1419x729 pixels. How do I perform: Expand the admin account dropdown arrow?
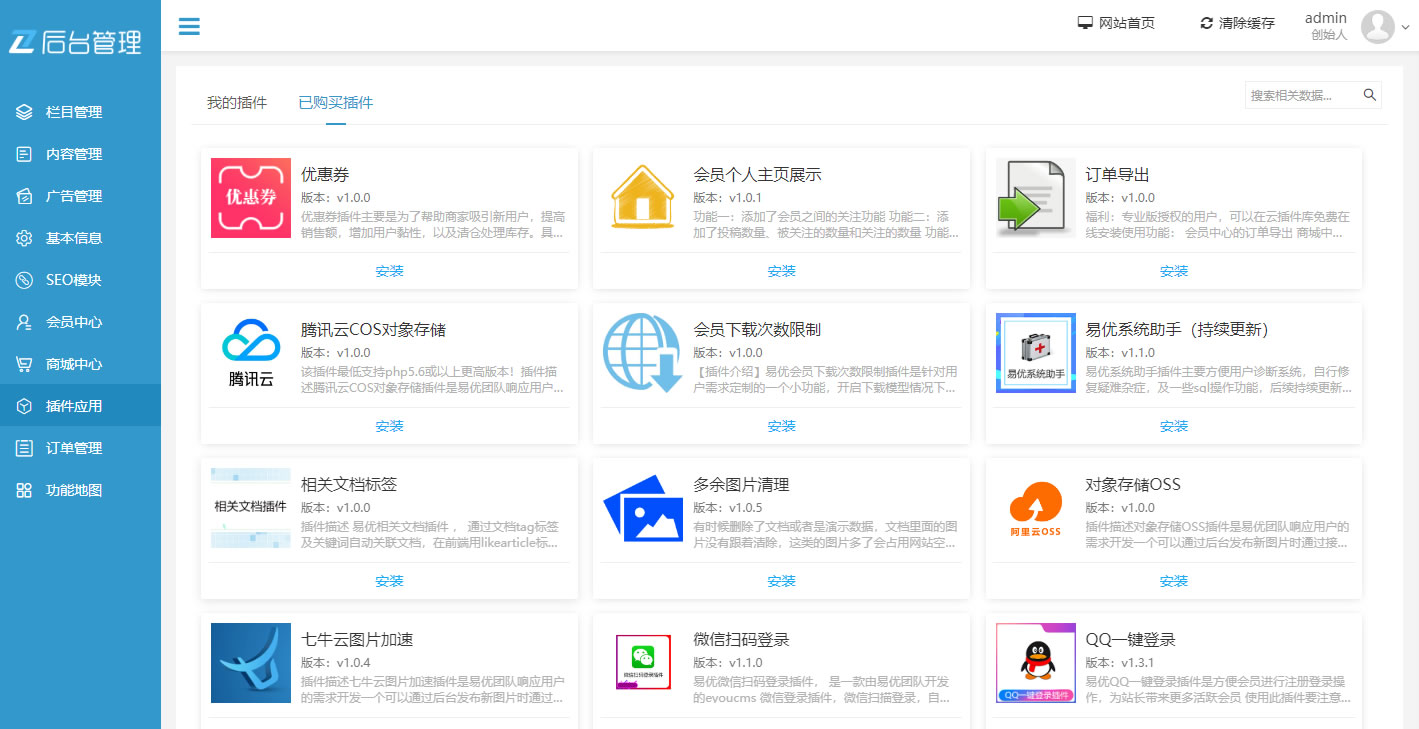coord(1405,28)
